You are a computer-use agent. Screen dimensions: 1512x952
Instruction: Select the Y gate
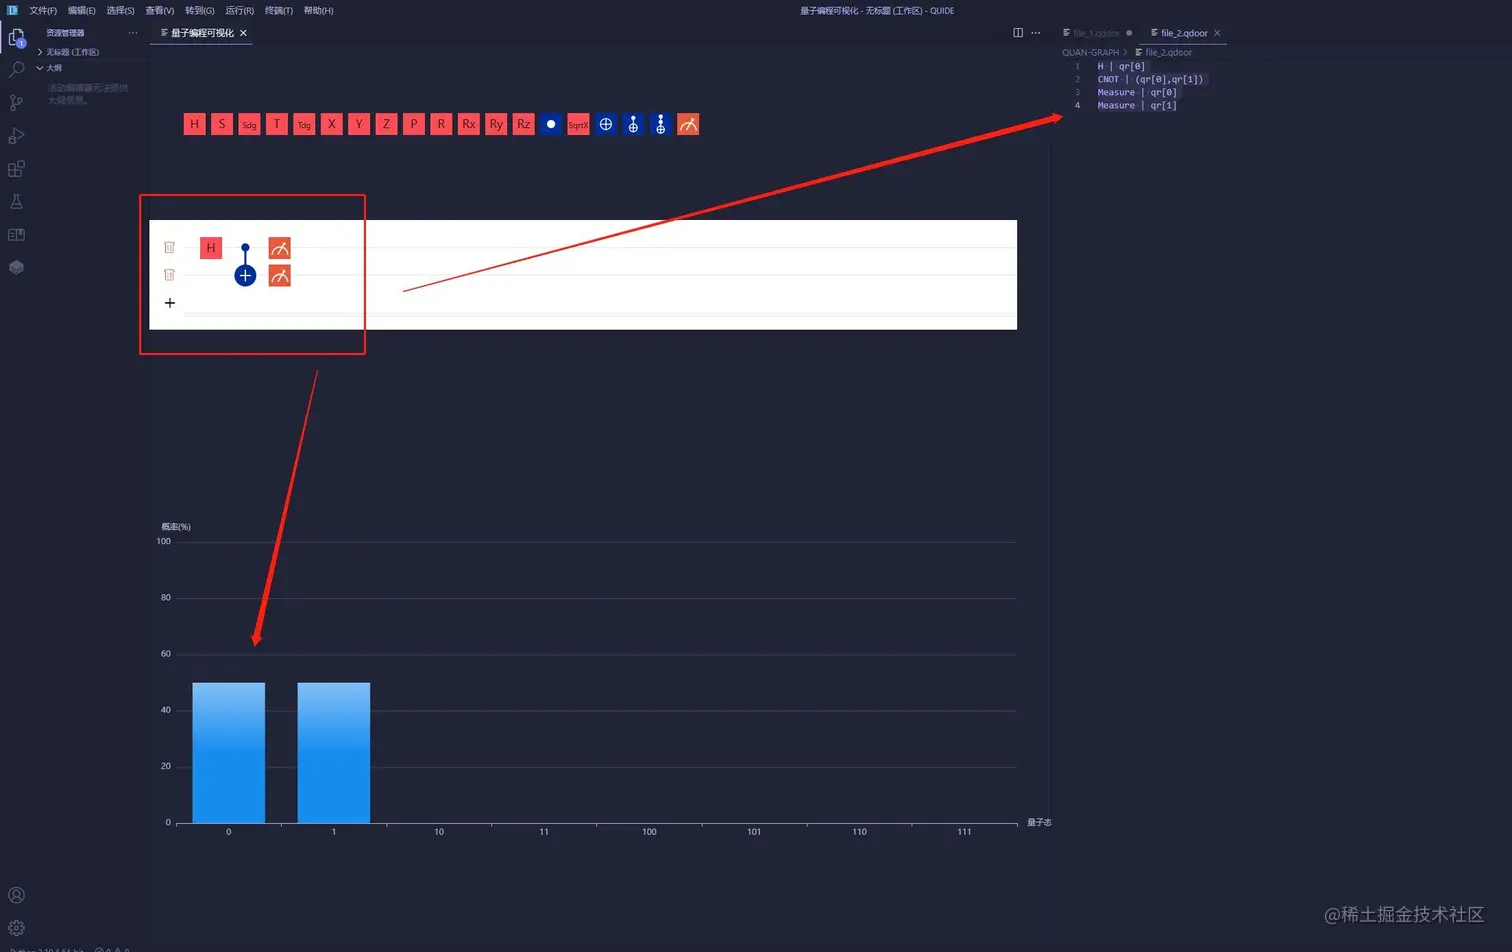point(359,124)
